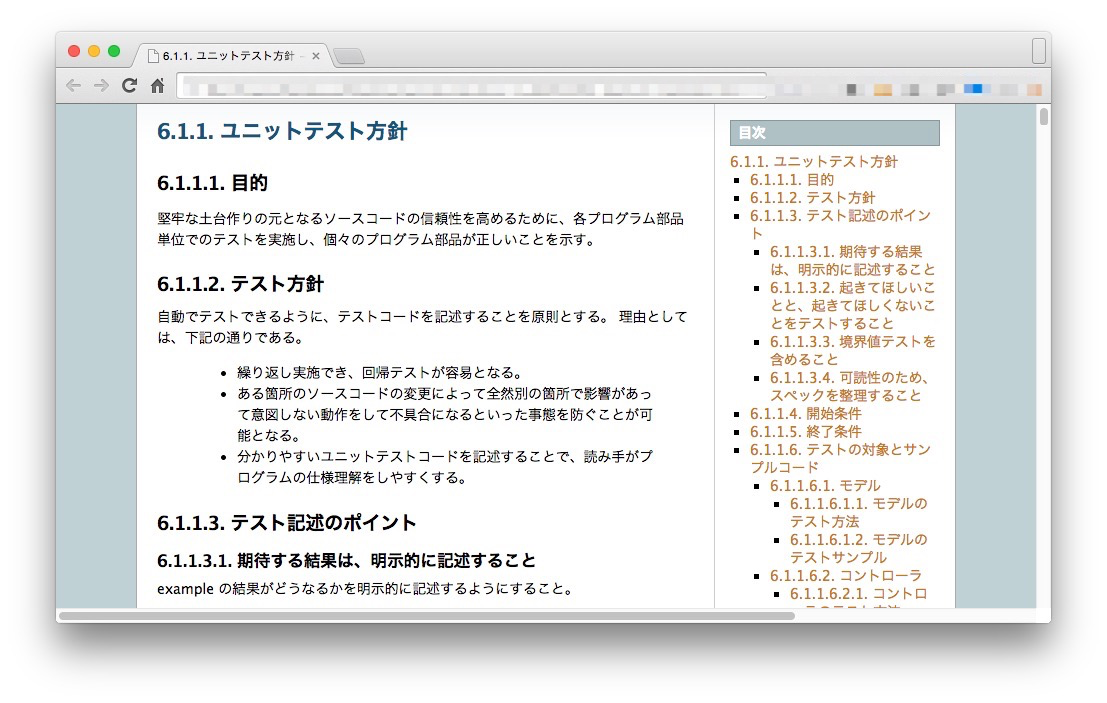Viewport: 1107px width, 703px height.
Task: Click the browser forward arrow
Action: coord(101,86)
